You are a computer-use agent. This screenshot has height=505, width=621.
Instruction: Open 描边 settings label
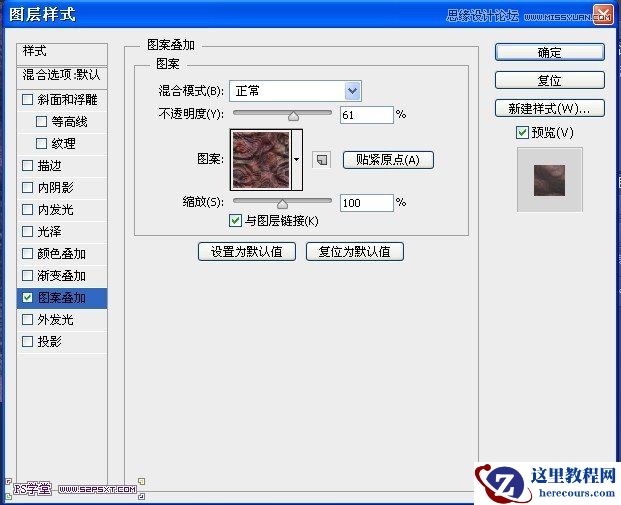tap(50, 165)
